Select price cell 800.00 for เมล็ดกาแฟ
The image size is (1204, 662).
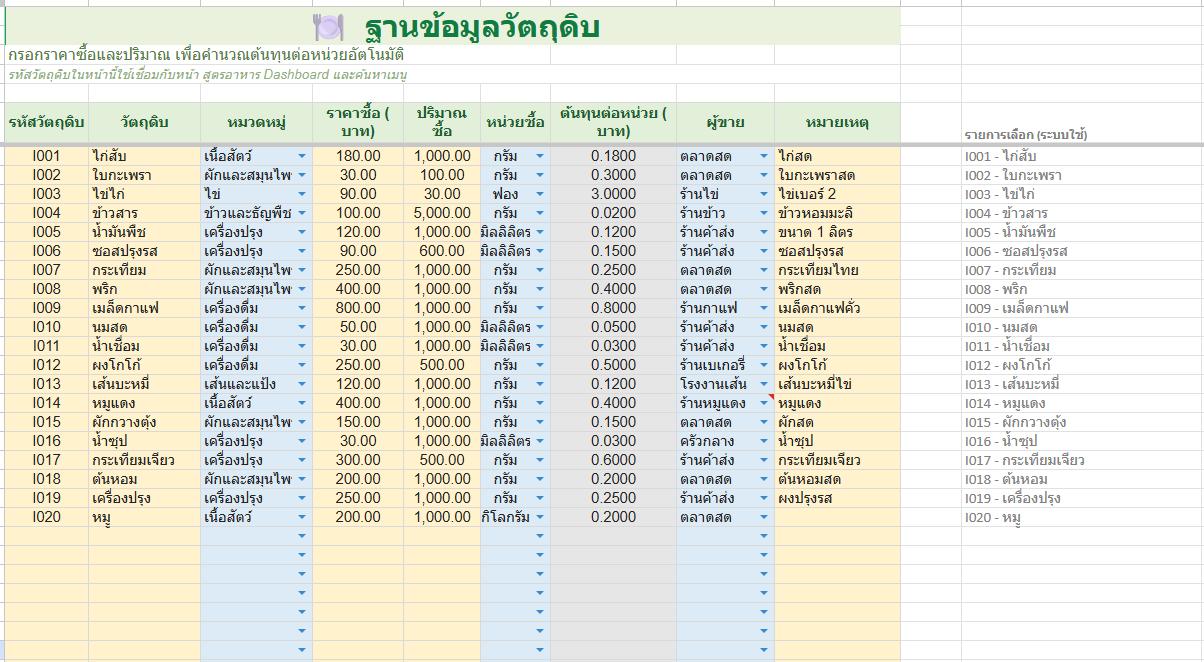coord(358,308)
